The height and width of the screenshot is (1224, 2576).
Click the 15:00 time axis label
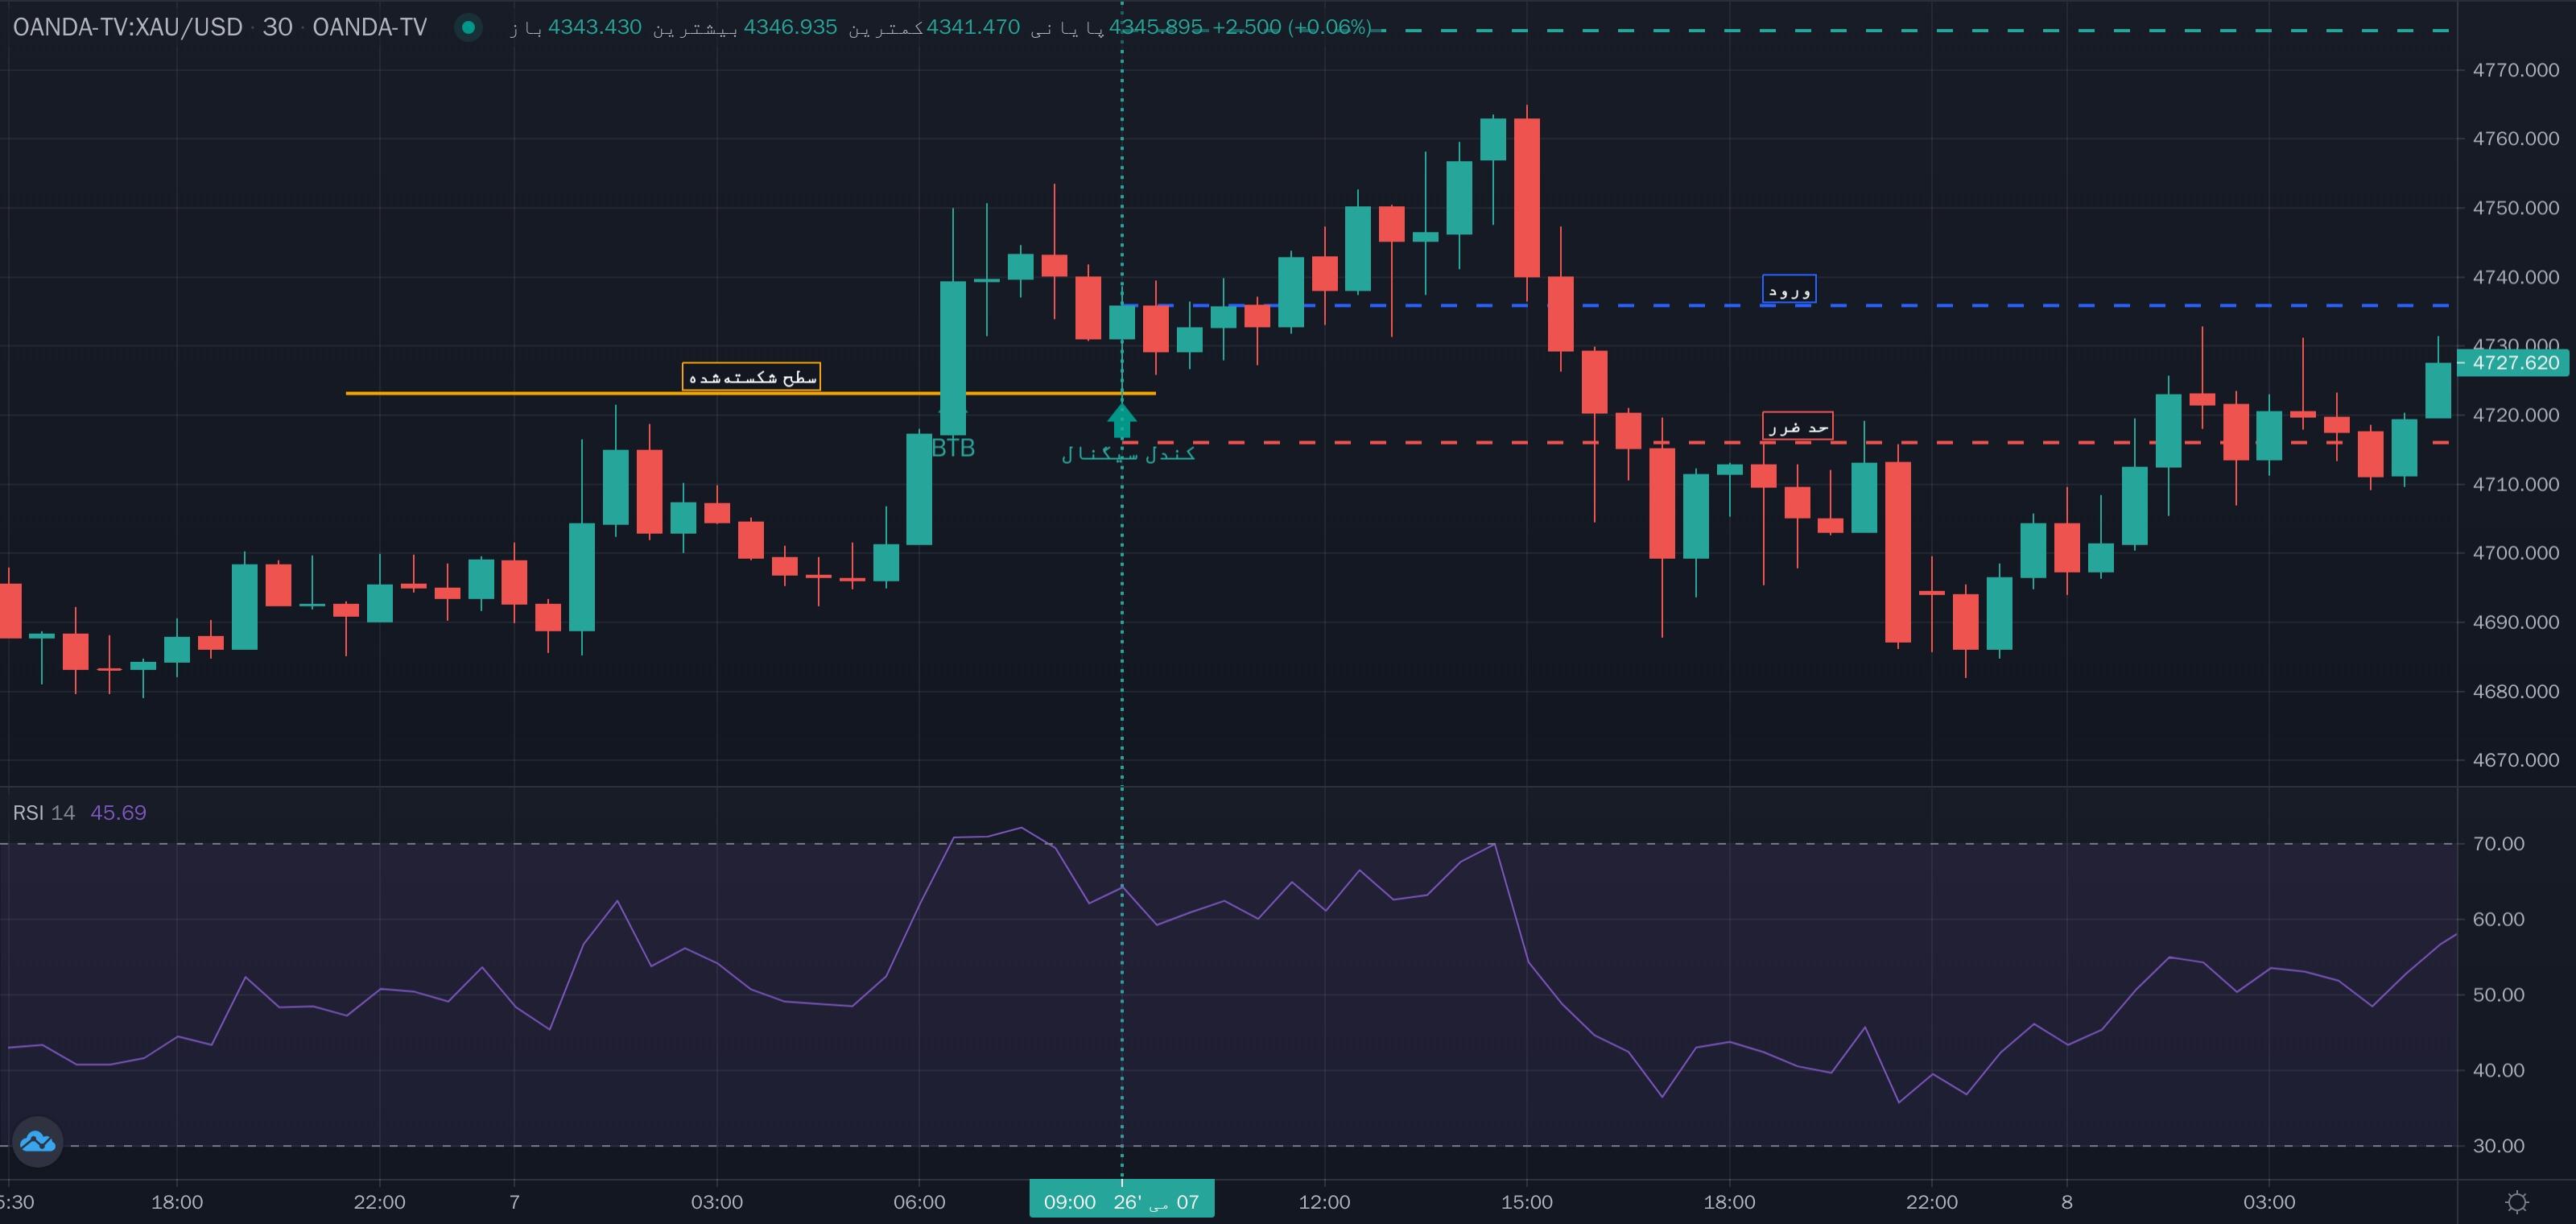tap(1526, 1201)
